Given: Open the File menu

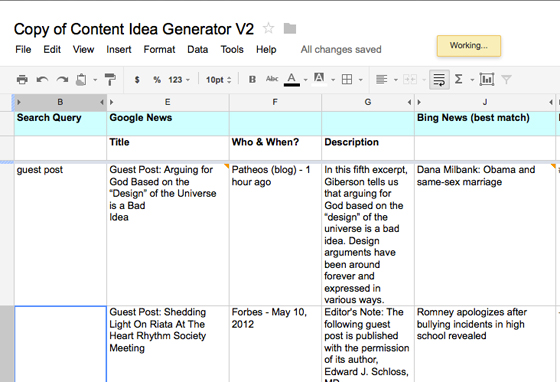Looking at the screenshot, I should point(23,49).
